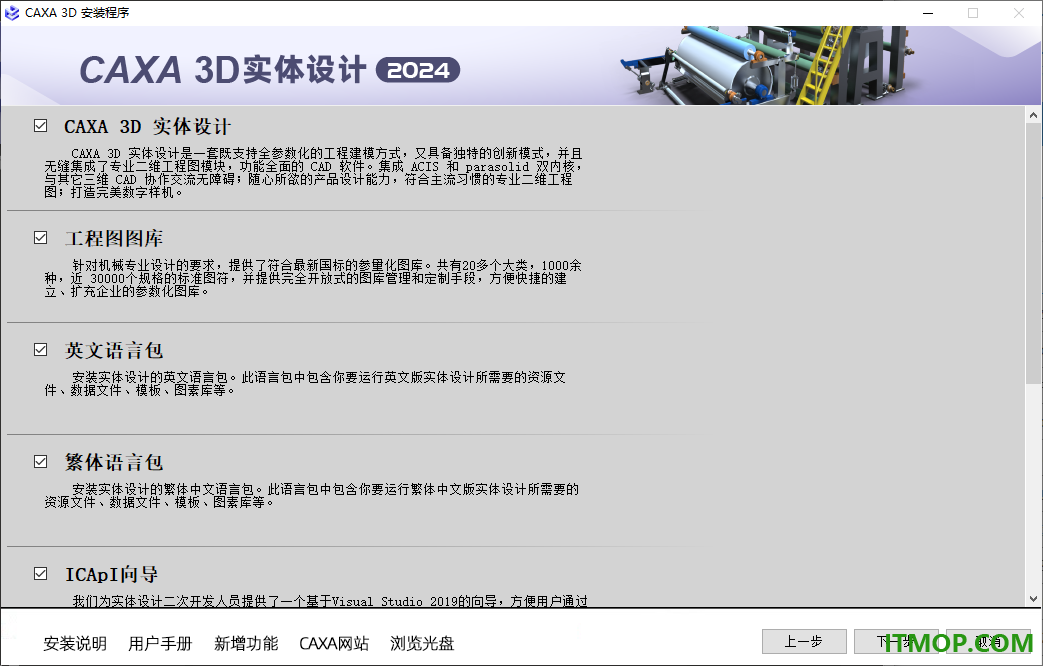Click the heading text CAXA 3D 实体设计
1043x666 pixels.
[x=148, y=126]
